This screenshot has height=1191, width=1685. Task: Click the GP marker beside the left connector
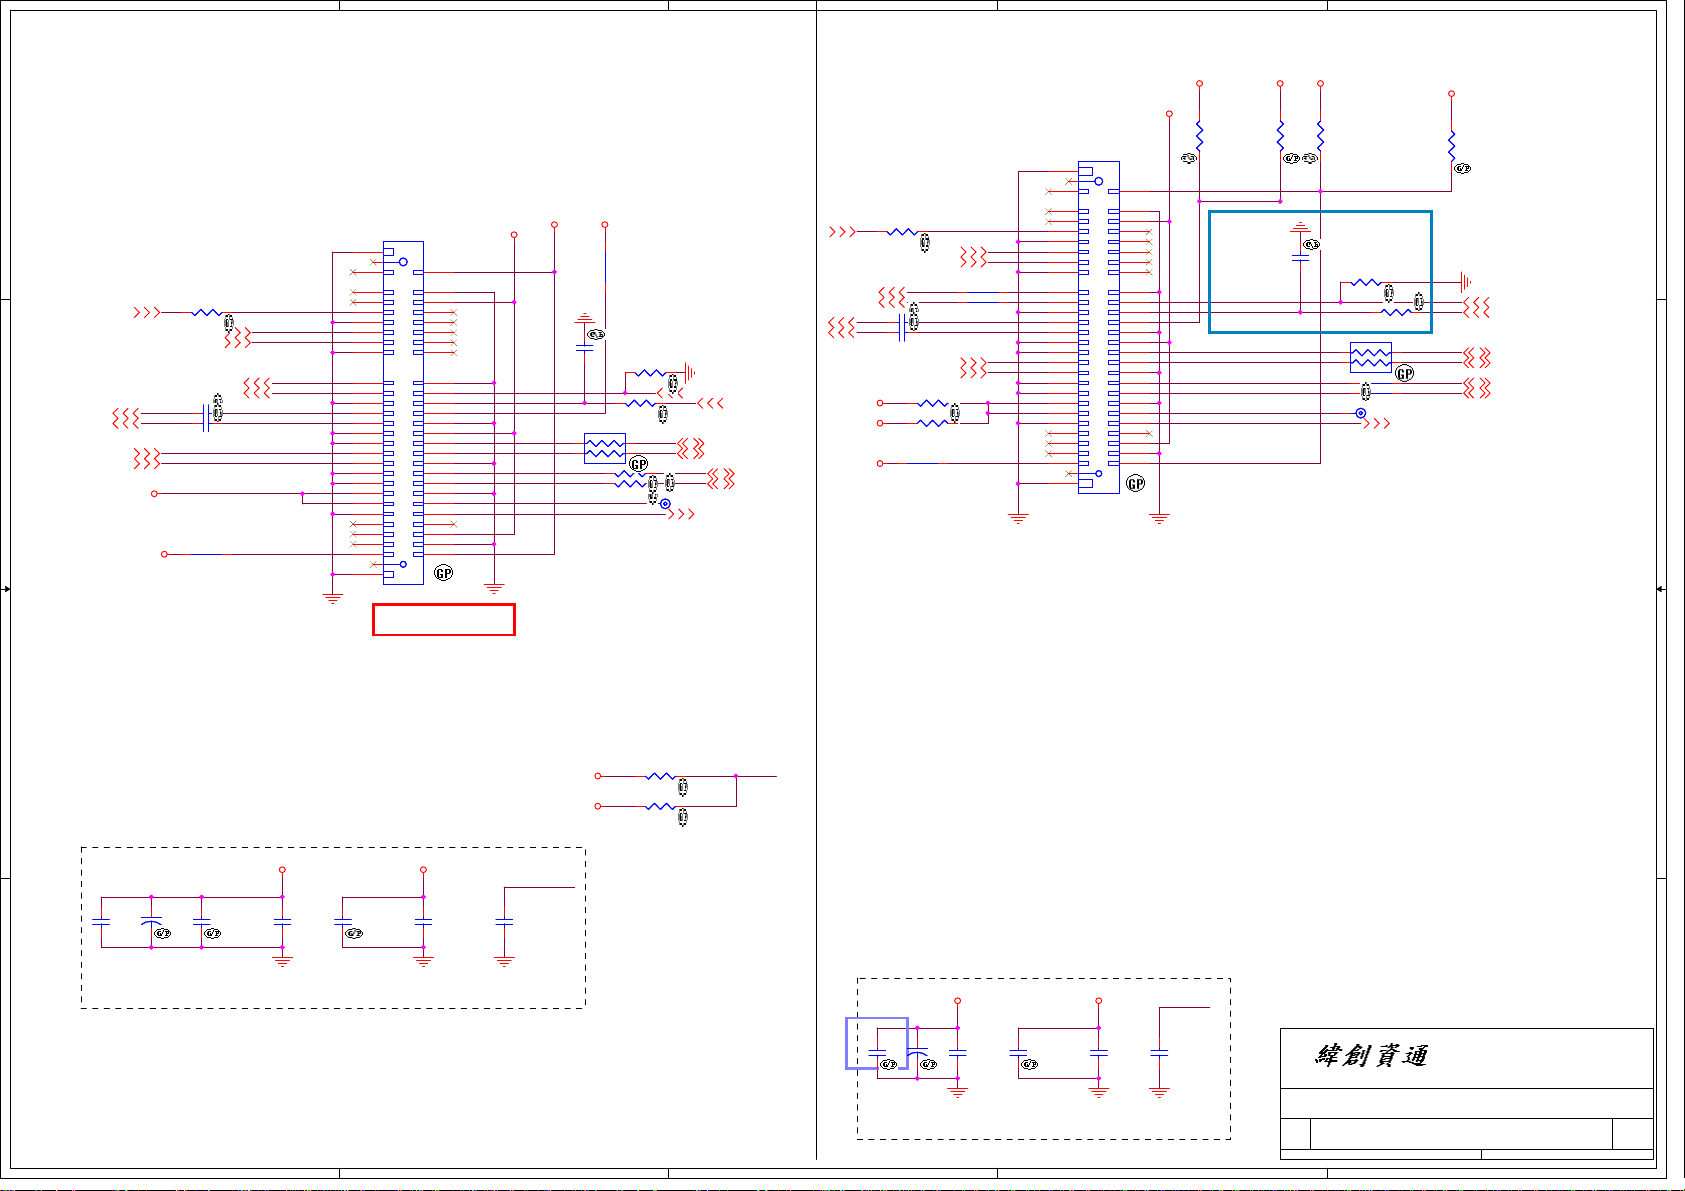tap(443, 573)
